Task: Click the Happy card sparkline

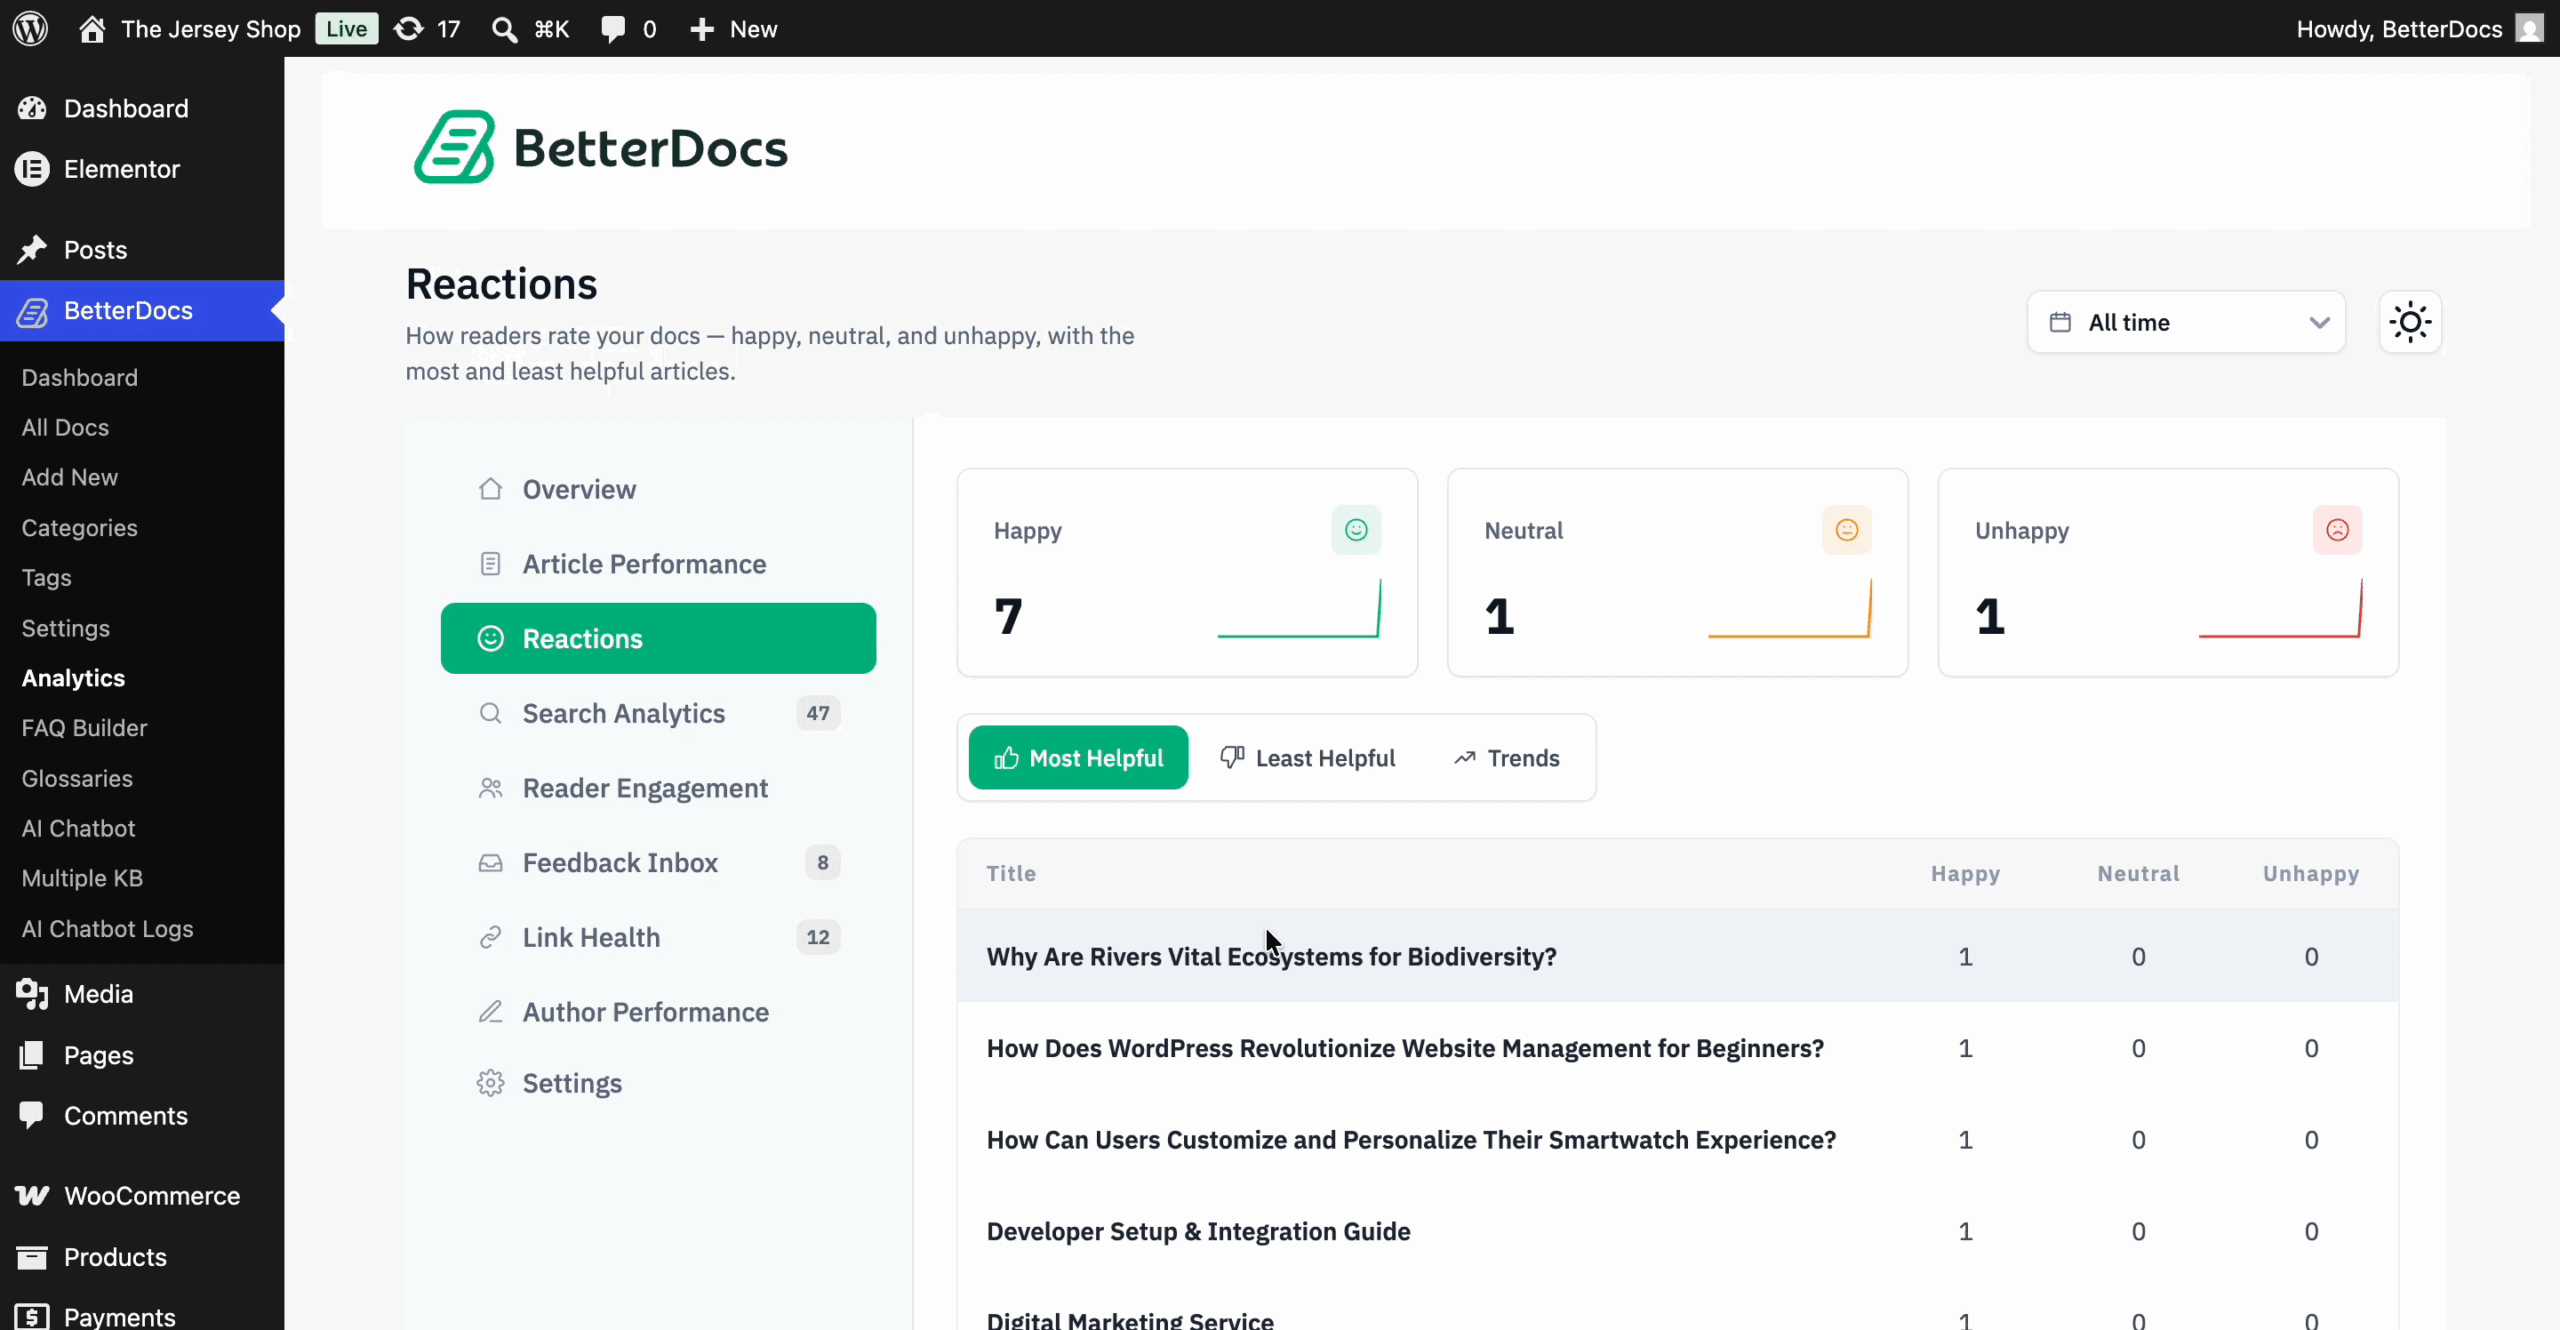Action: (x=1299, y=608)
